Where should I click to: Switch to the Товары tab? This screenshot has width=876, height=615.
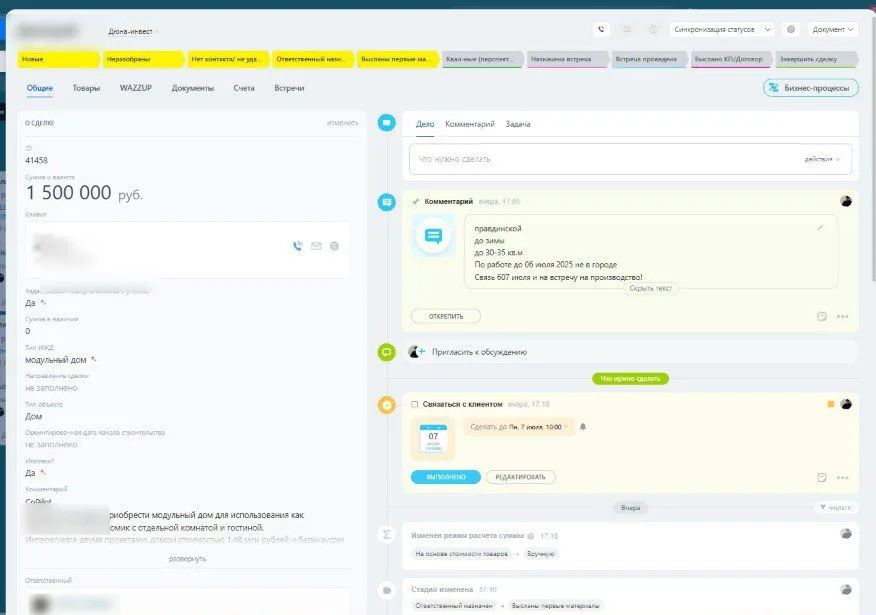tap(86, 88)
